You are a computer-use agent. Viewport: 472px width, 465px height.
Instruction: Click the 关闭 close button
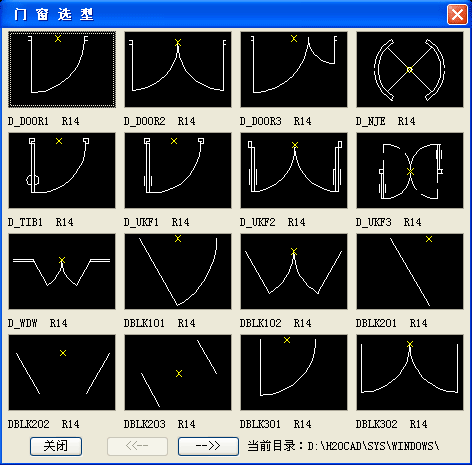pyautogui.click(x=56, y=446)
